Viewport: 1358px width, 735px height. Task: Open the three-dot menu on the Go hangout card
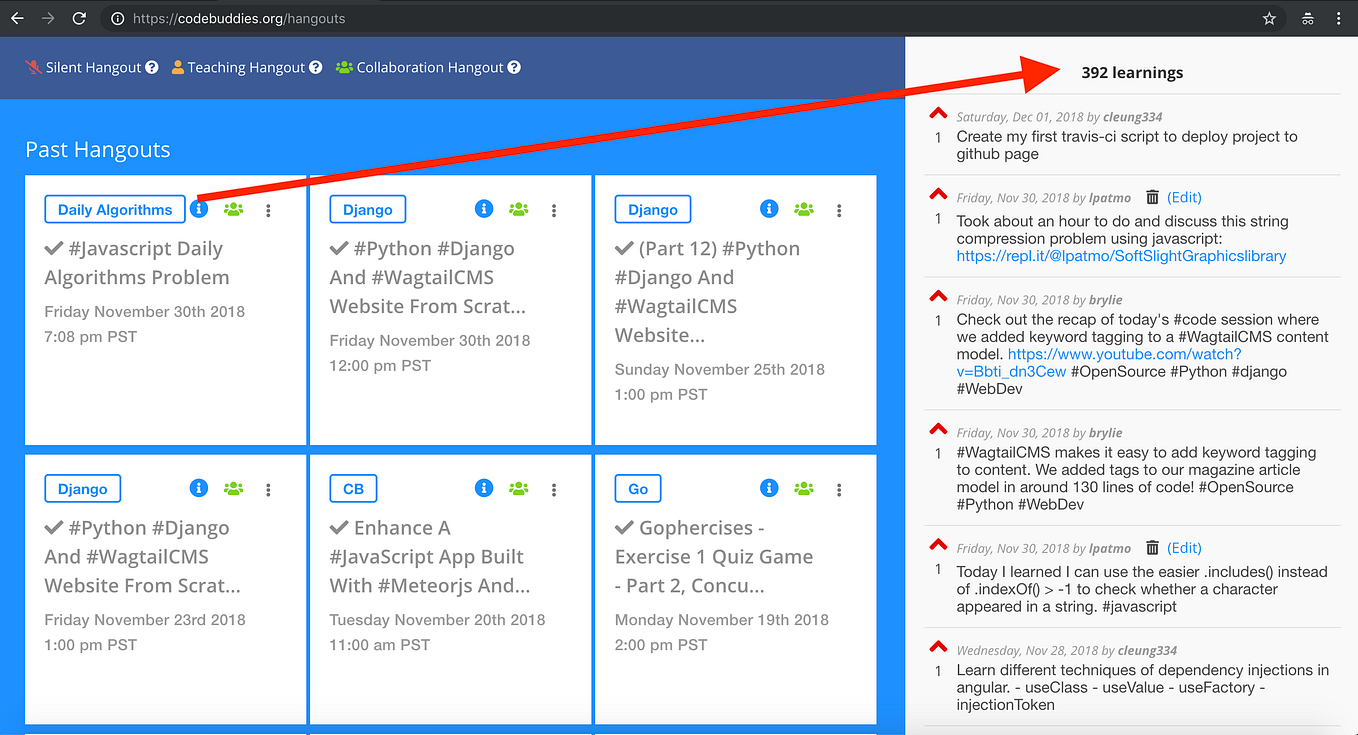click(838, 488)
